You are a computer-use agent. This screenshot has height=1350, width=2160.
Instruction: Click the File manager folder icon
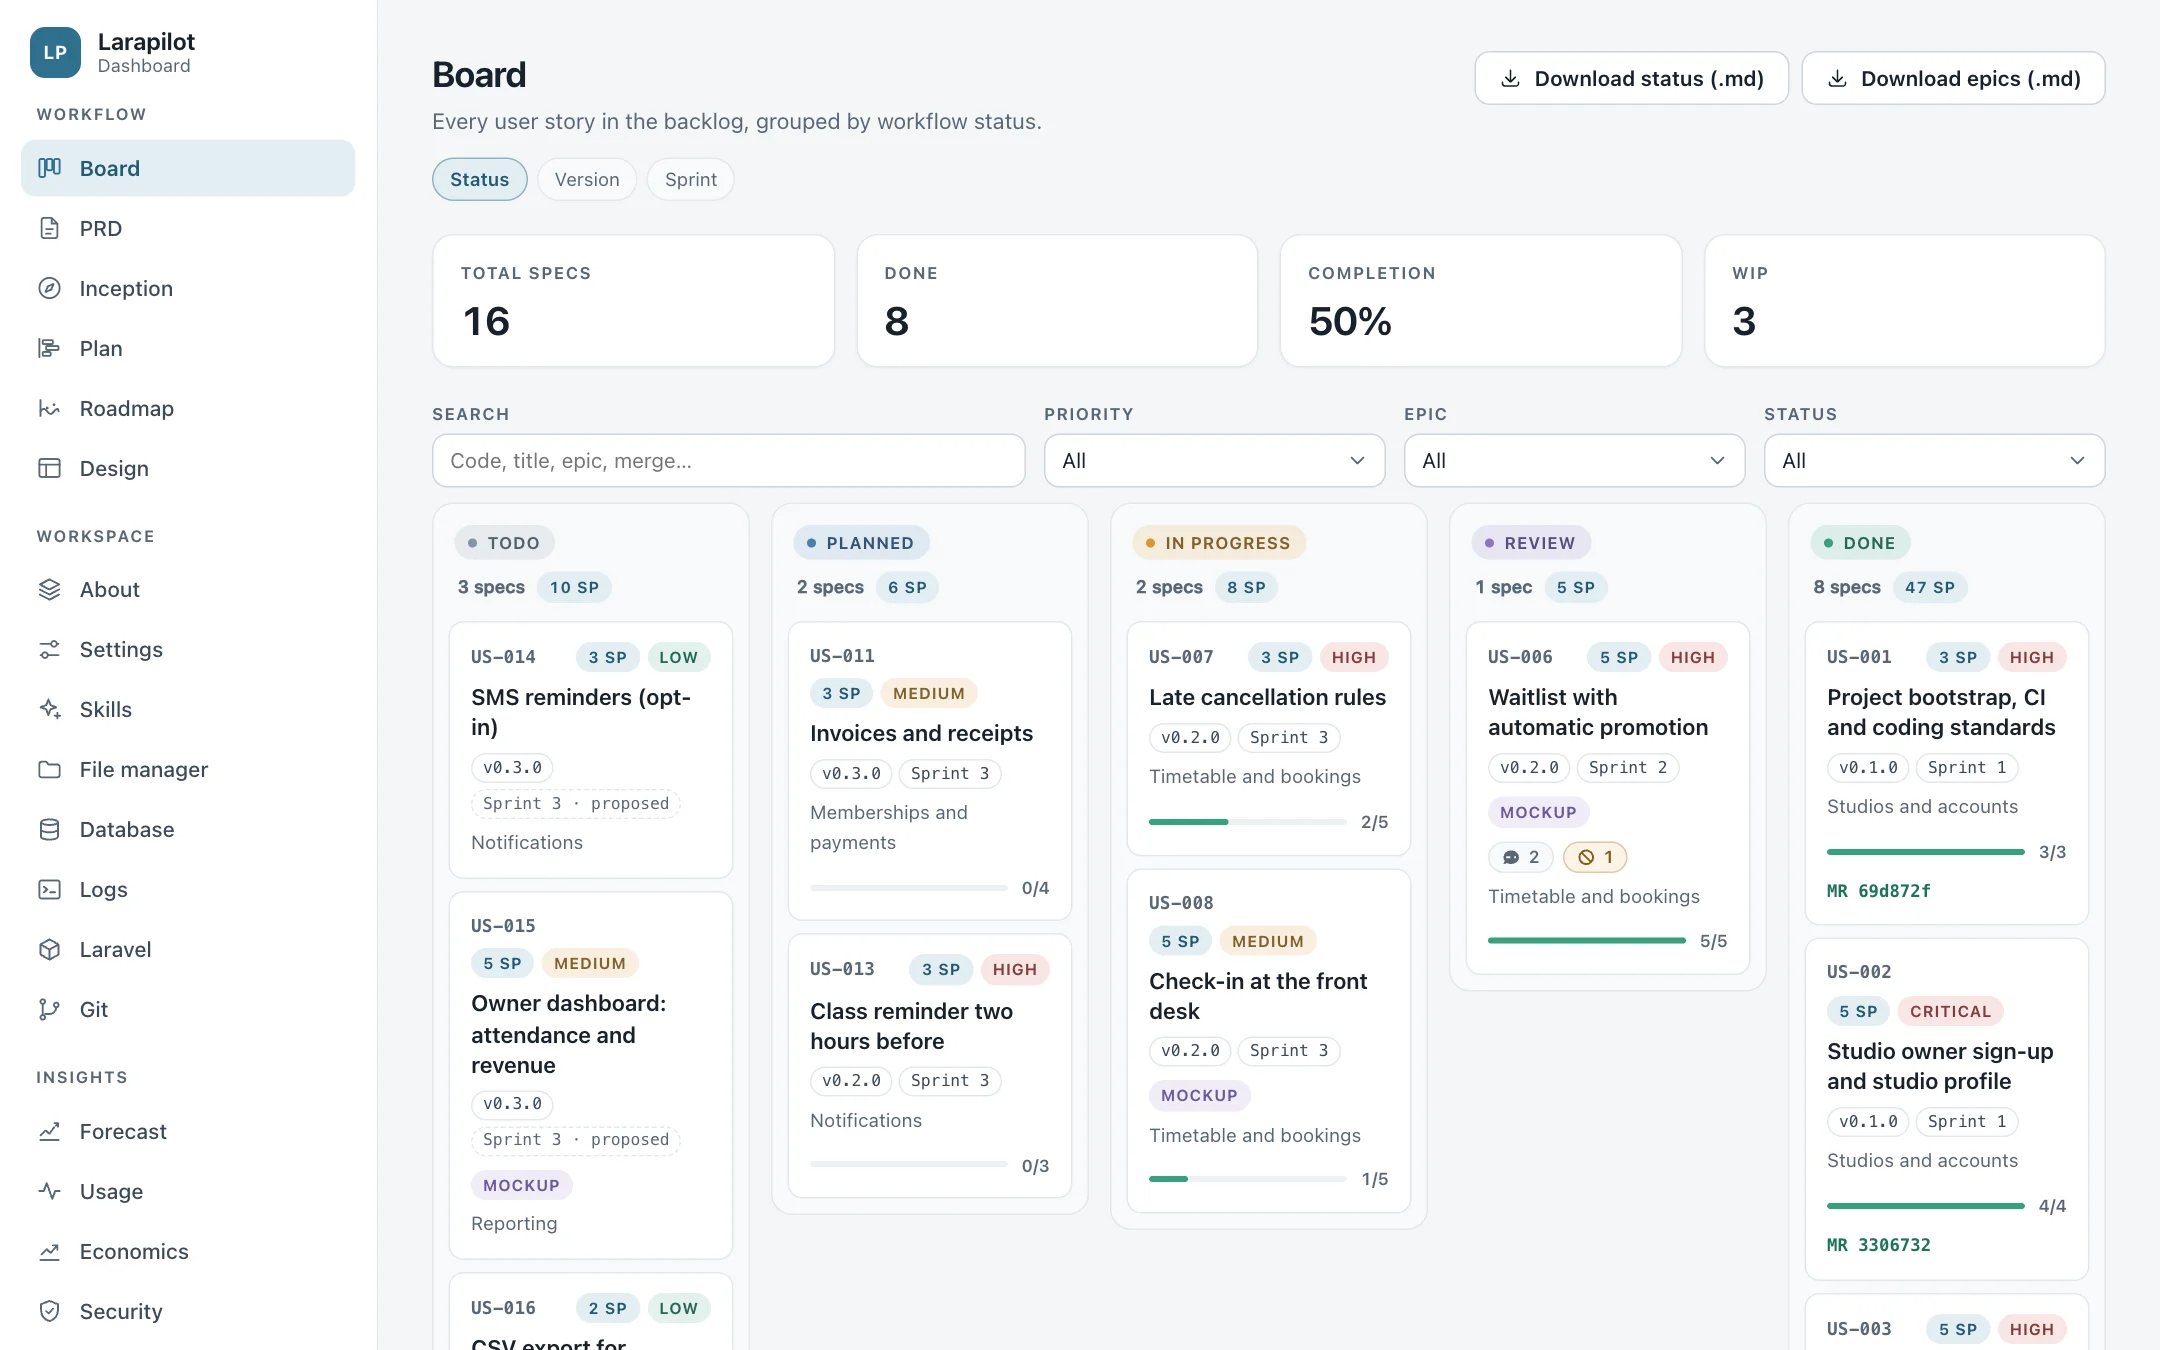coord(50,769)
